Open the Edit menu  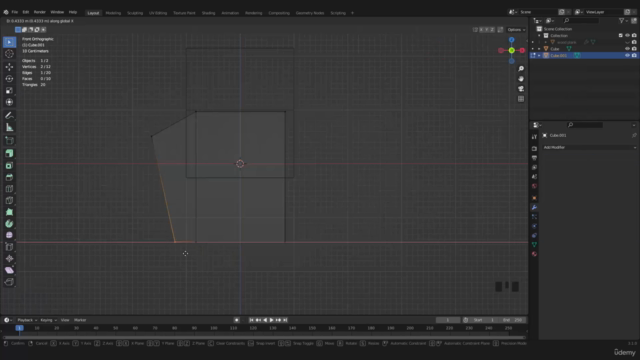click(26, 12)
